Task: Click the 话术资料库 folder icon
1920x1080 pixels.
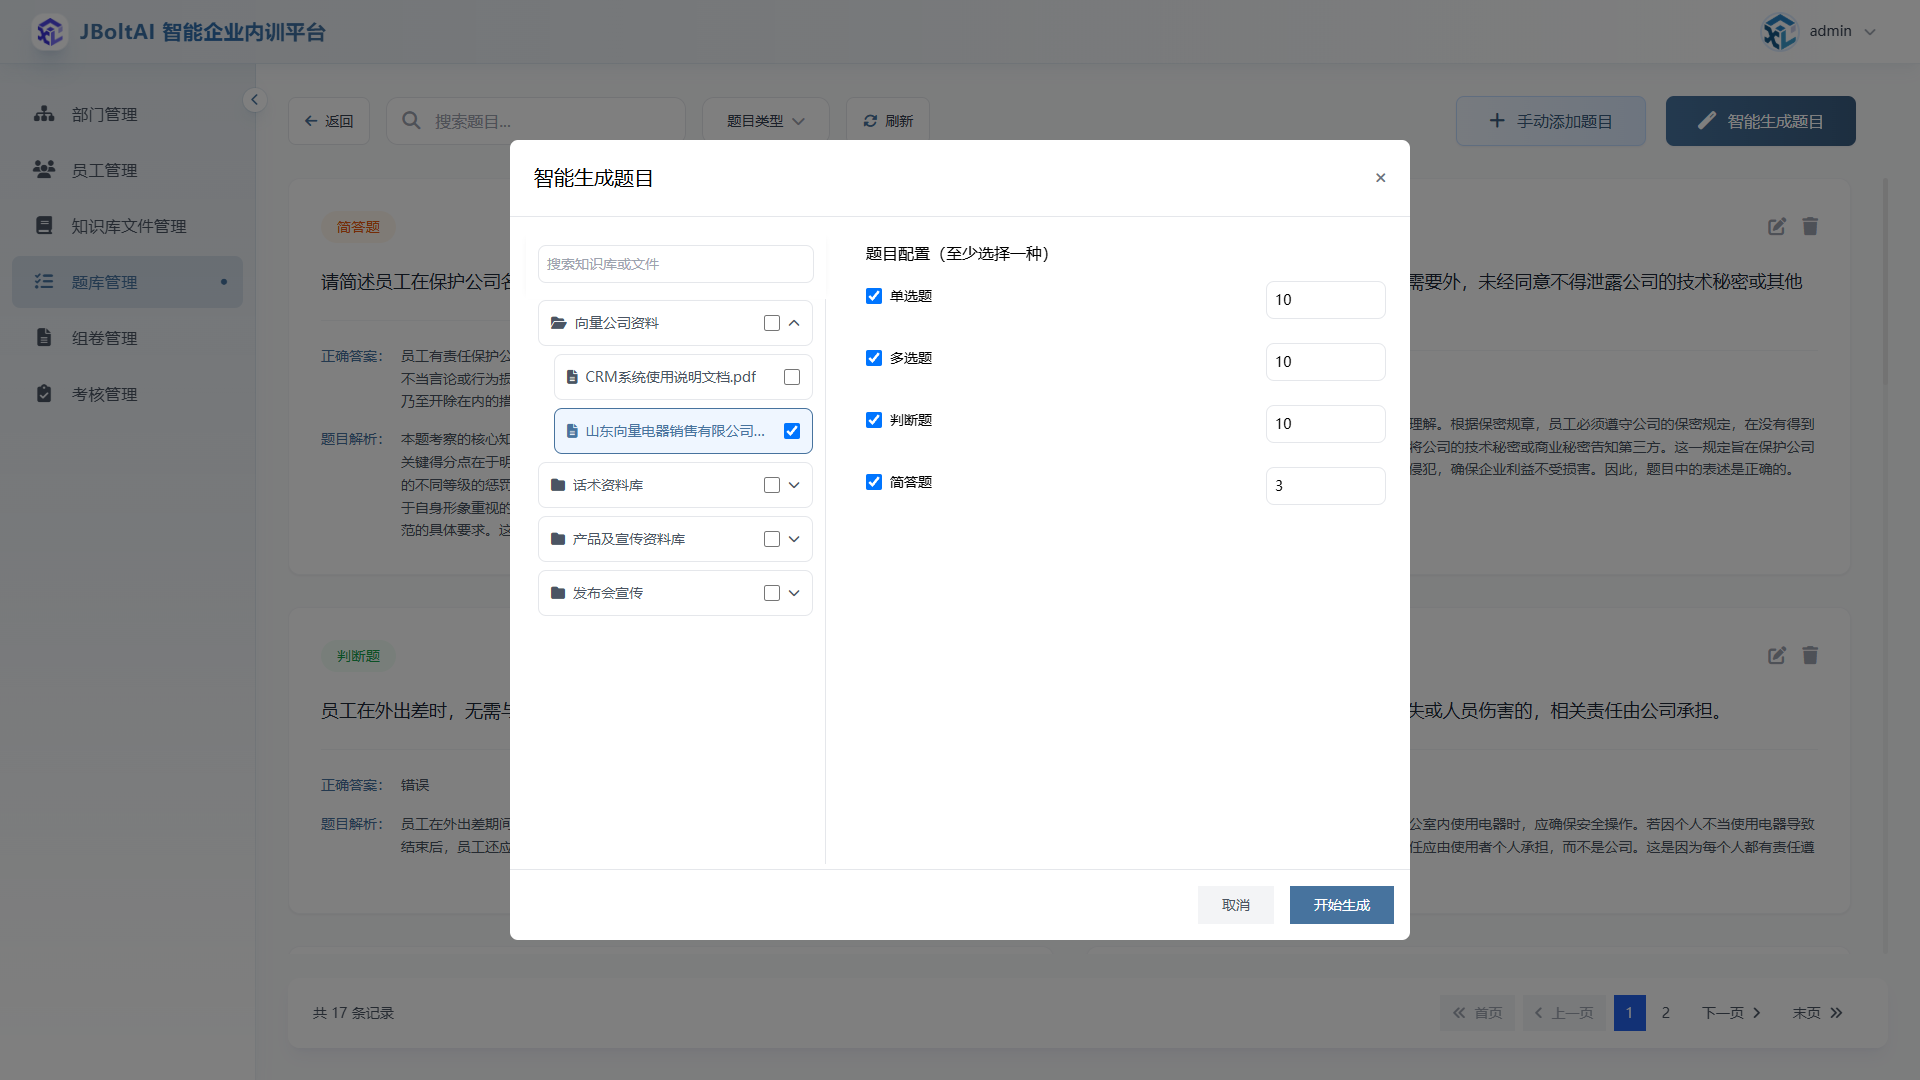Action: coord(558,485)
